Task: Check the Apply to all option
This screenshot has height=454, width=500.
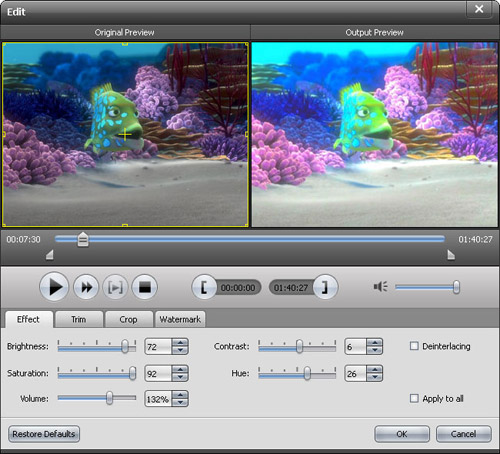Action: click(x=414, y=398)
